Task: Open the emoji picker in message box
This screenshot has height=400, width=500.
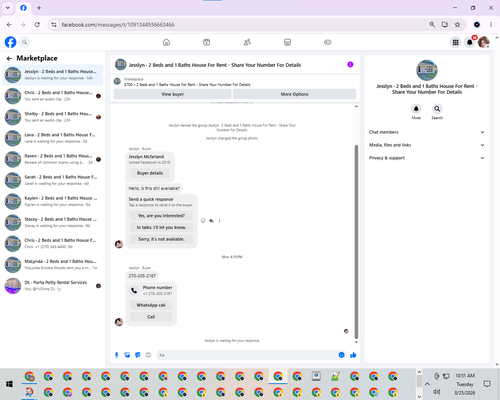Action: 341,355
